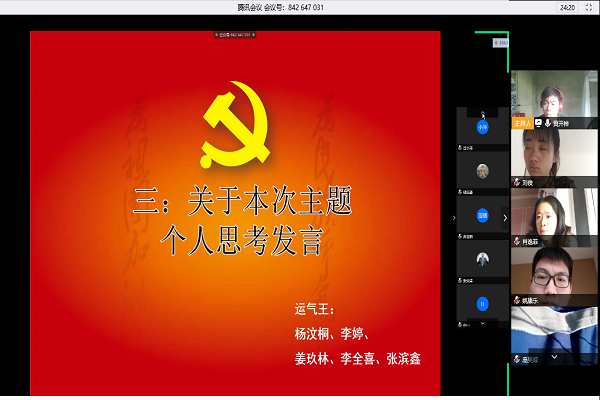The image size is (600, 400).
Task: Click the muted mic icon beside 姚康乐
Action: pyautogui.click(x=517, y=300)
